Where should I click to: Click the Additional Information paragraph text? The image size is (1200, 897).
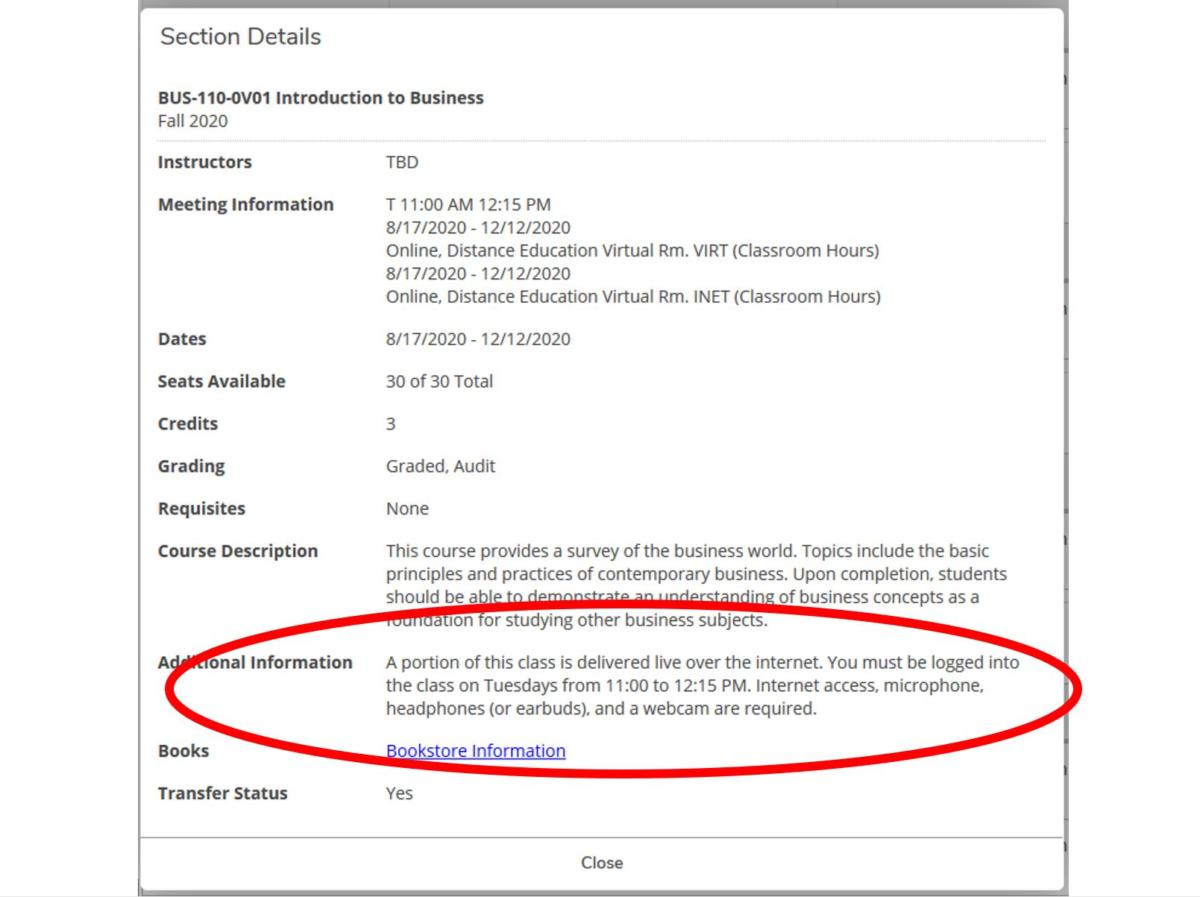tap(700, 686)
